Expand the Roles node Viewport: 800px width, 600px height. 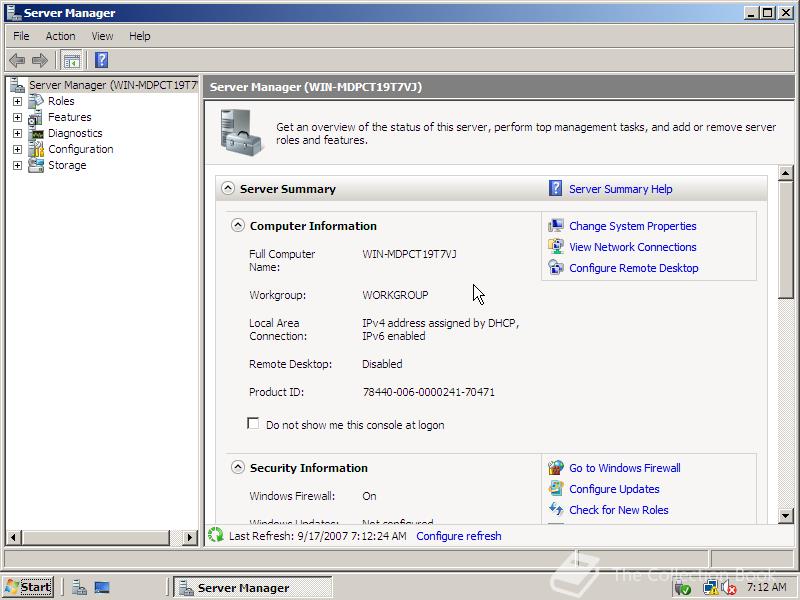(17, 102)
